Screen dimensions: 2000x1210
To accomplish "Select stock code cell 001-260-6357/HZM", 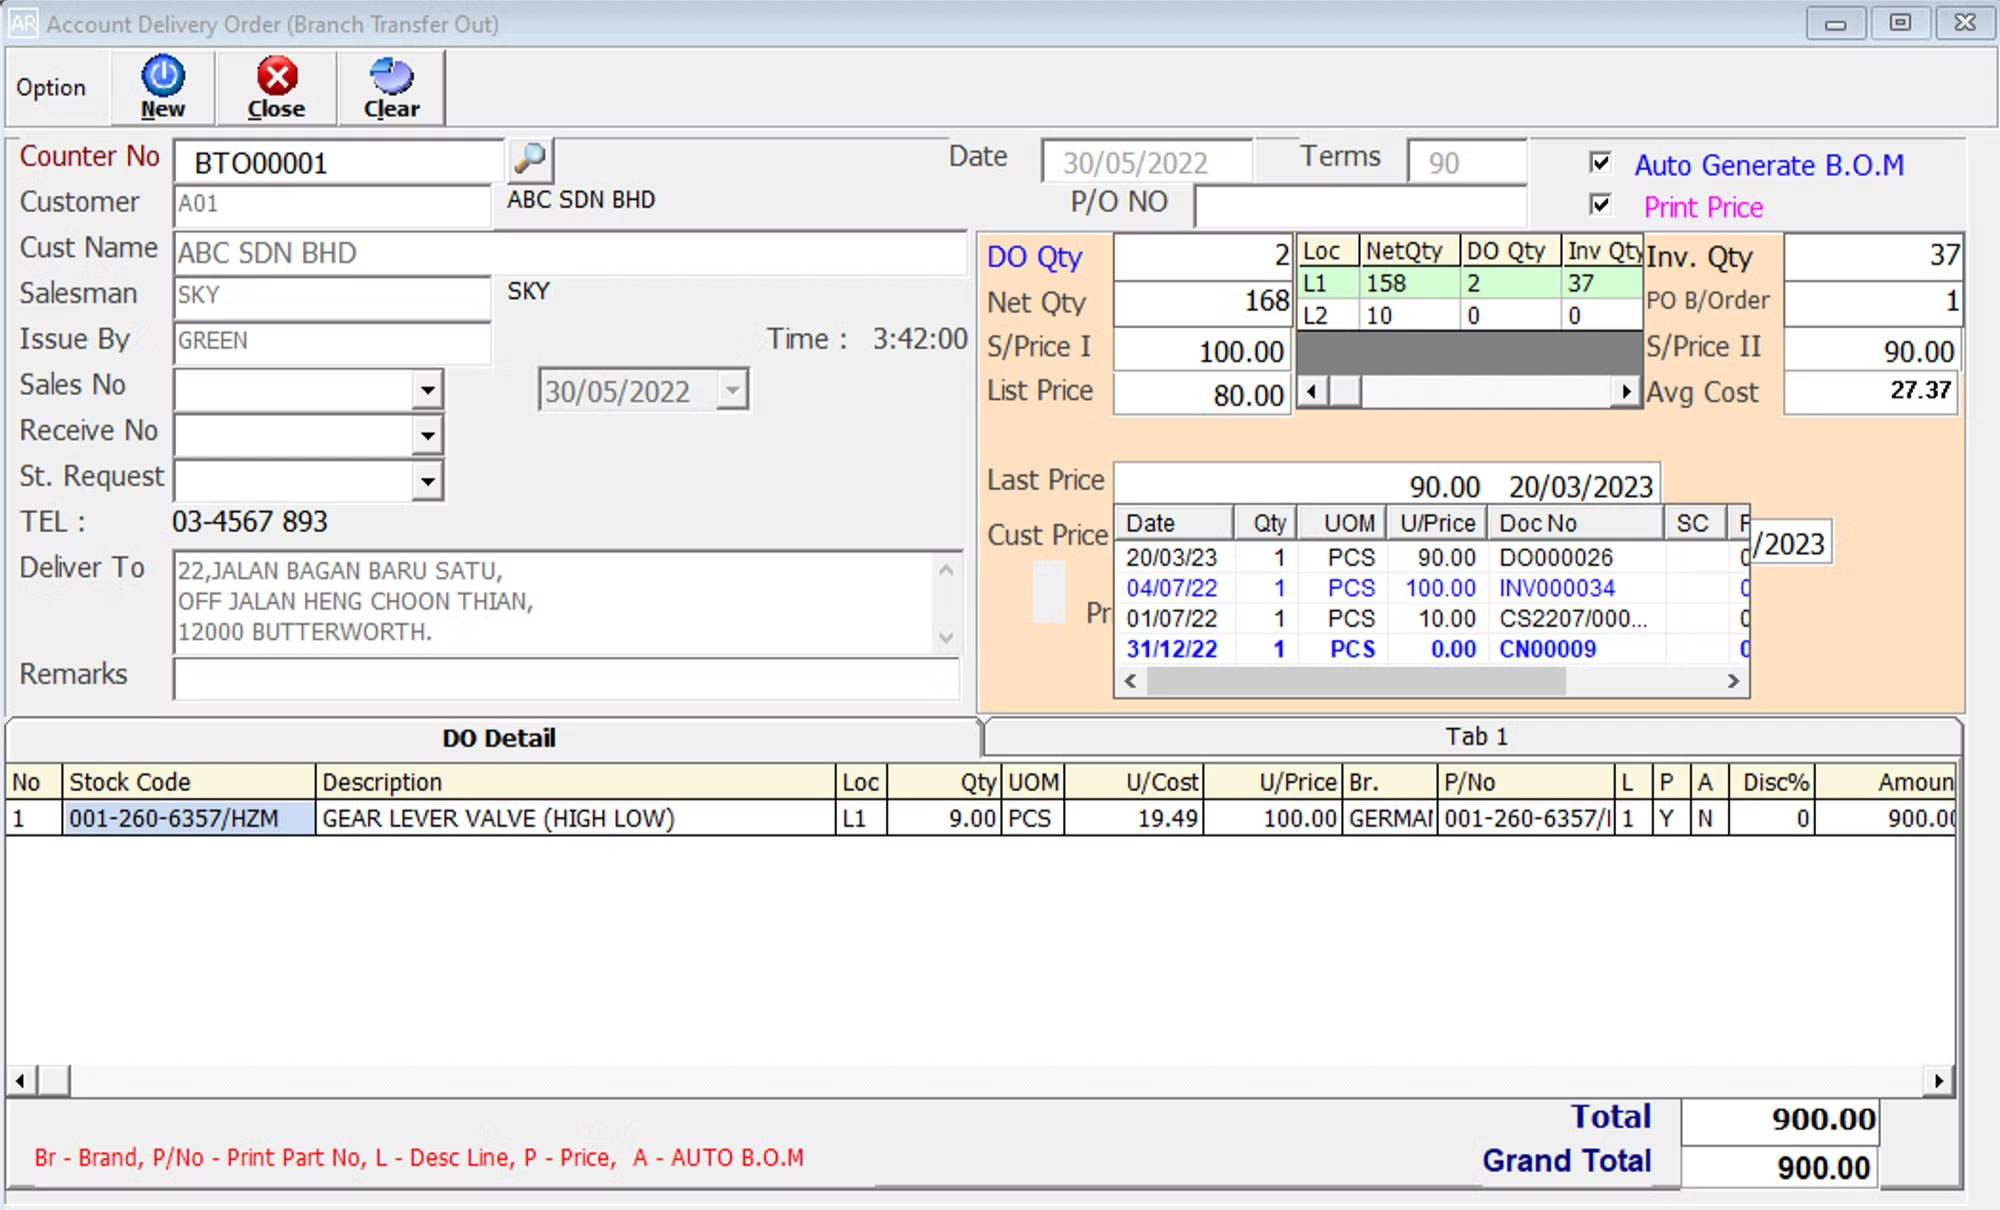I will pyautogui.click(x=189, y=818).
